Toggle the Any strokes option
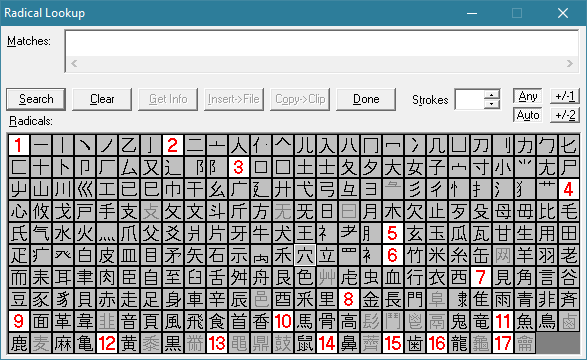The height and width of the screenshot is (360, 587). pos(527,96)
